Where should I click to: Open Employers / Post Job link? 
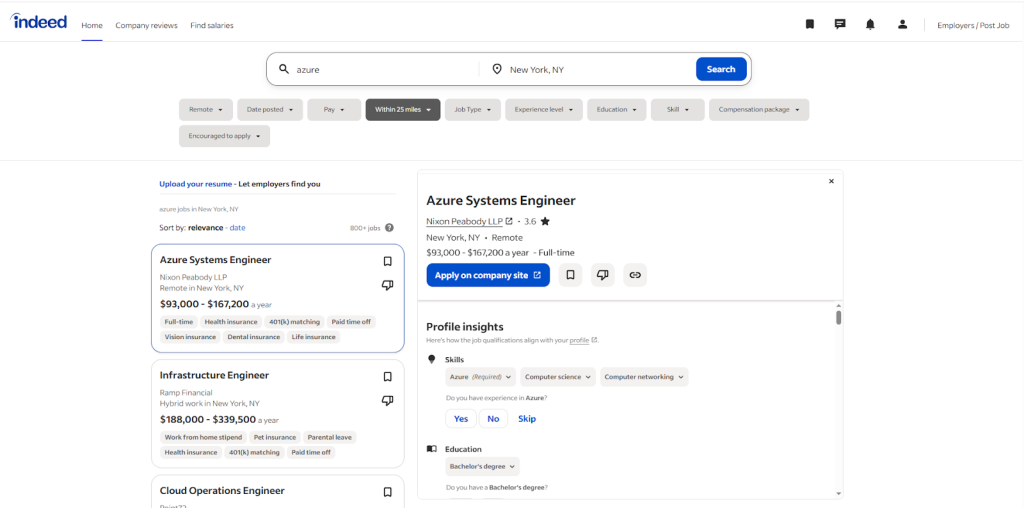coord(973,25)
